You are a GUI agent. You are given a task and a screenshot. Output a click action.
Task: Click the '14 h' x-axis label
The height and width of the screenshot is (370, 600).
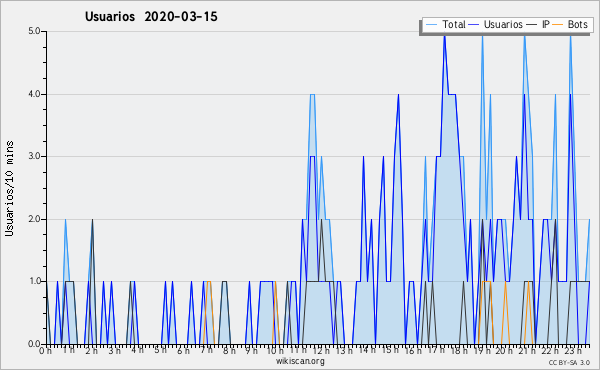click(367, 350)
